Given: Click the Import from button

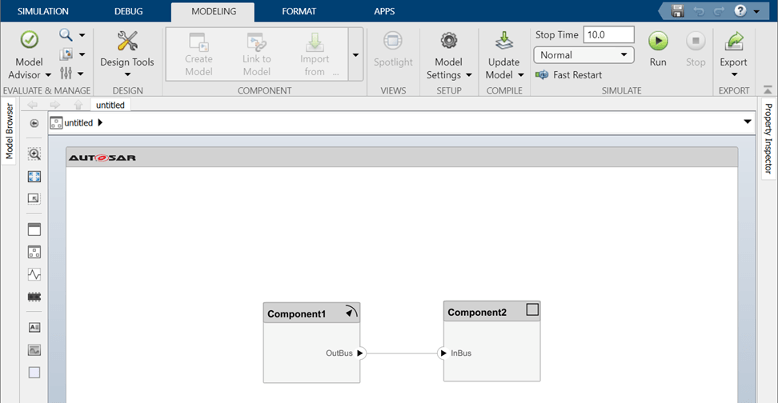Looking at the screenshot, I should [x=315, y=55].
